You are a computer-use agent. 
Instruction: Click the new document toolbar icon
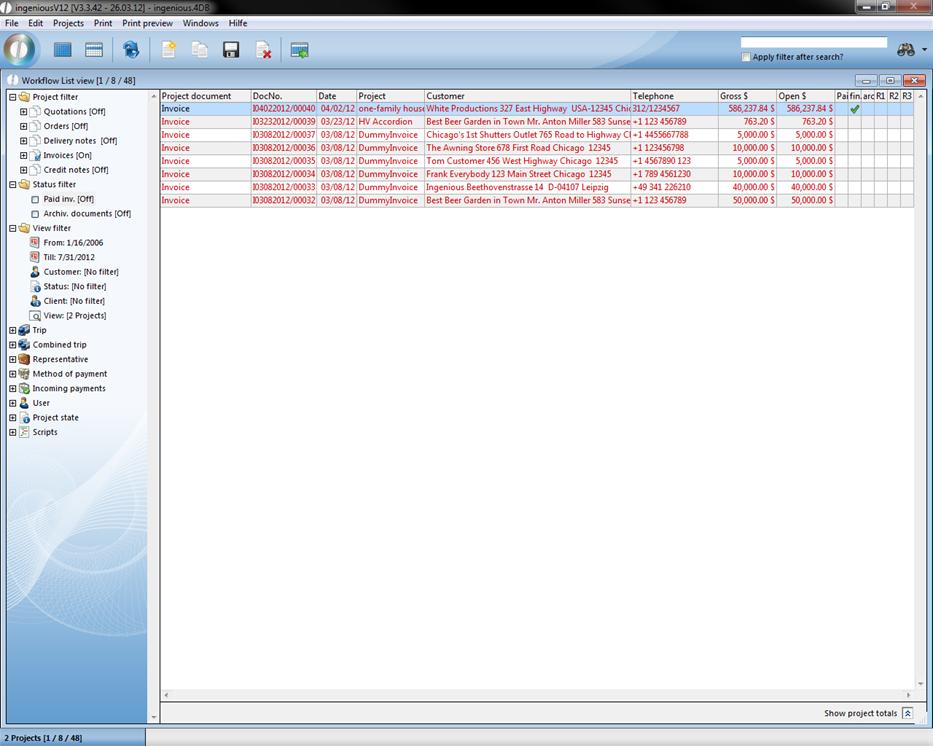(168, 50)
